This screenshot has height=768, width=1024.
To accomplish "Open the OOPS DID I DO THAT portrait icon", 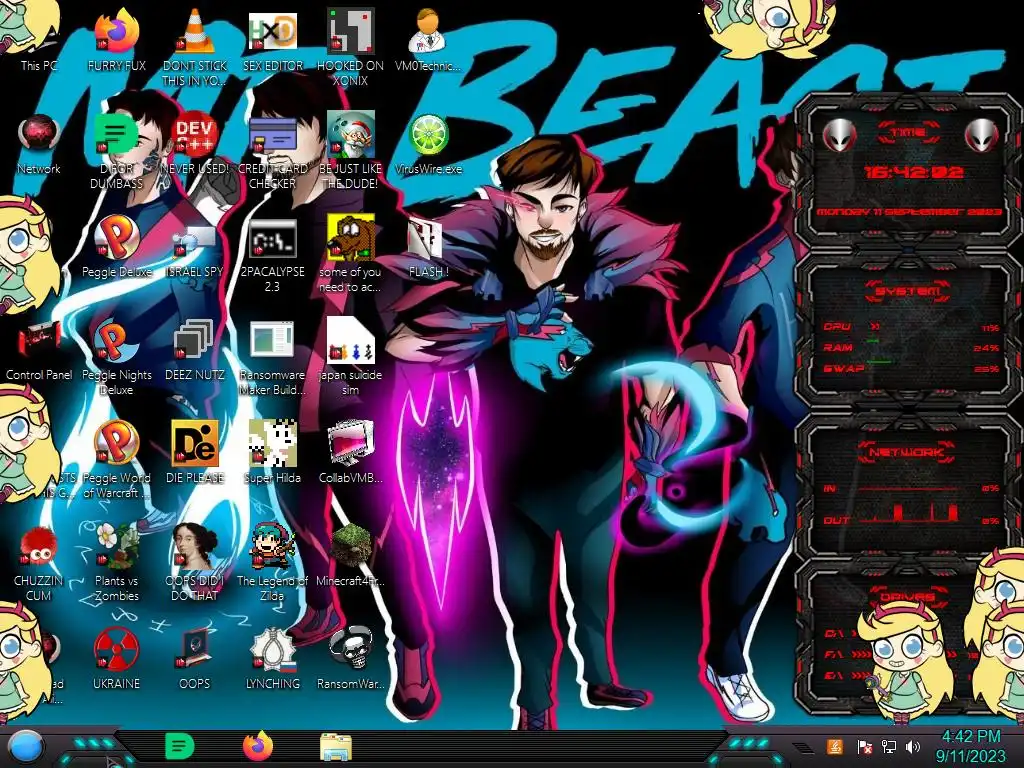I will (x=195, y=563).
